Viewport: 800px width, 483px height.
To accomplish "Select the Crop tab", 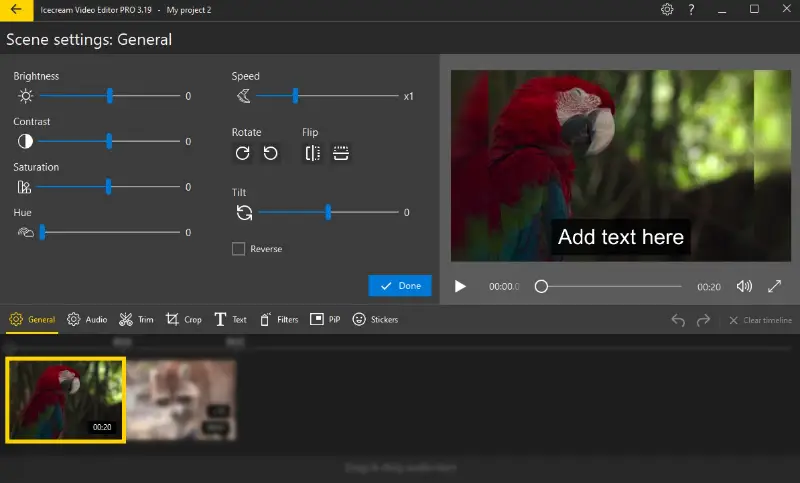I will (x=184, y=320).
